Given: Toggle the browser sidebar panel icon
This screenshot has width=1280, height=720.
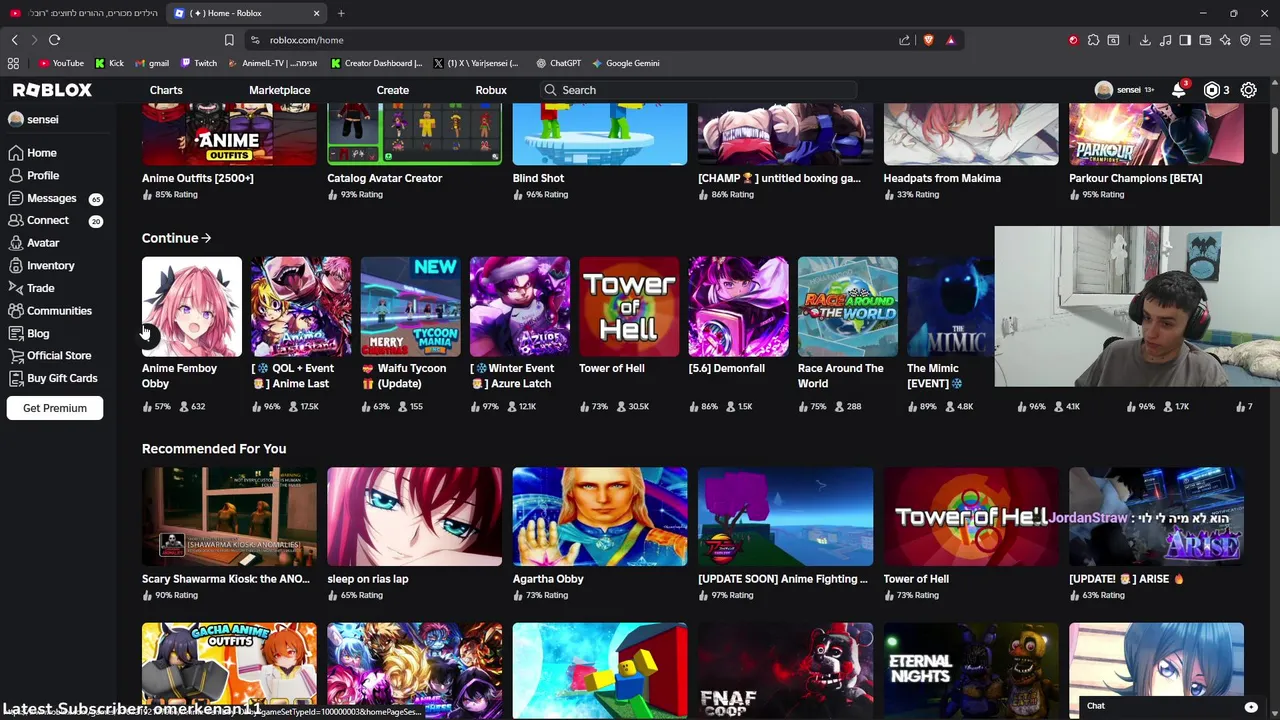Looking at the screenshot, I should pos(1185,40).
